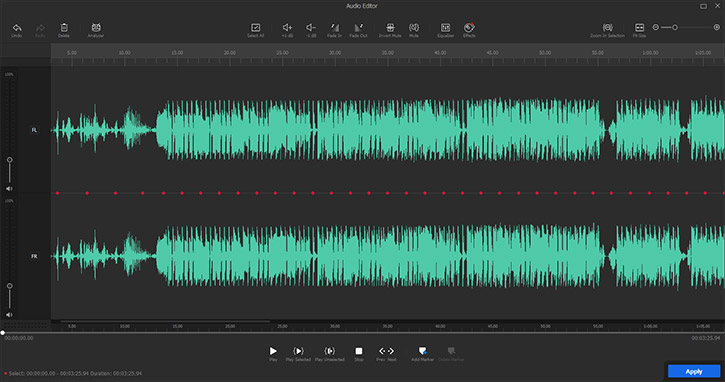Select the FR channel label
Viewport: 725px width, 382px height.
34,256
